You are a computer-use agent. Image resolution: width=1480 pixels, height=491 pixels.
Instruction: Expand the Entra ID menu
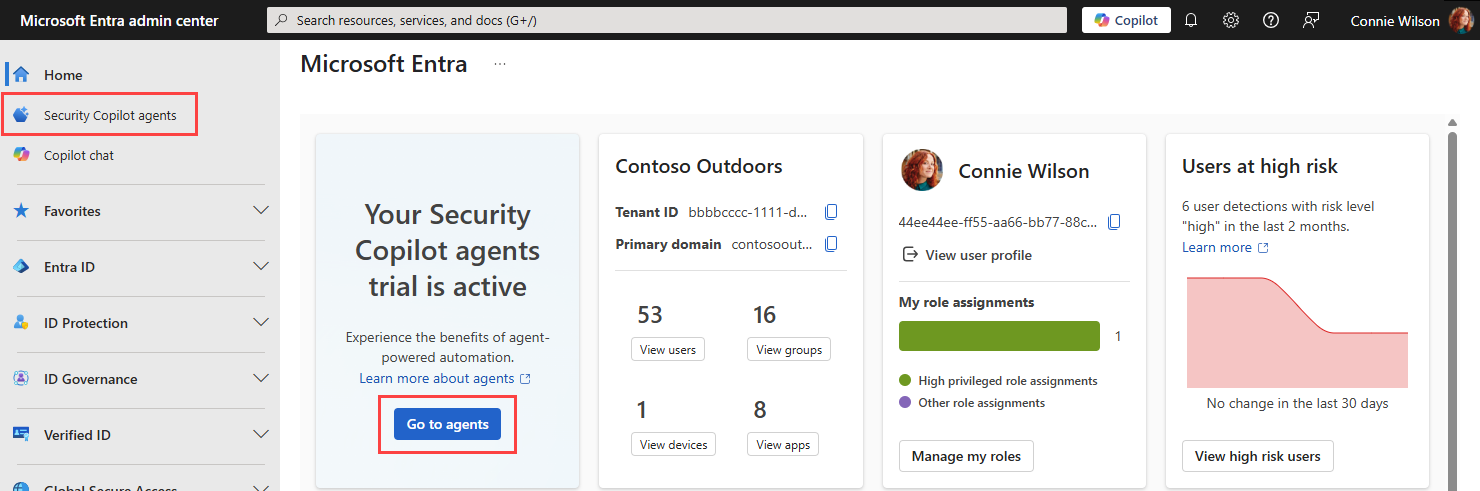click(140, 267)
